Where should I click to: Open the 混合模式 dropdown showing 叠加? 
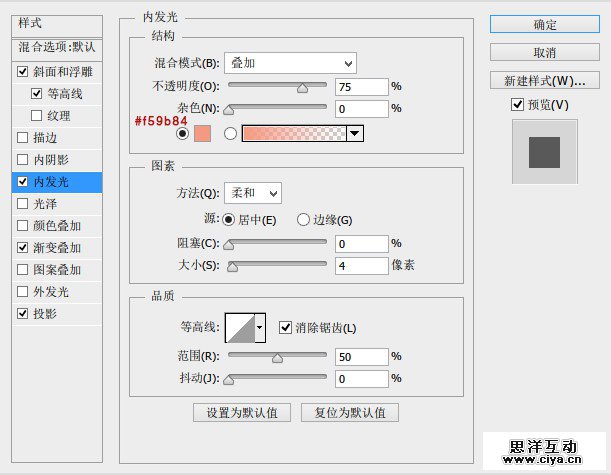(290, 63)
